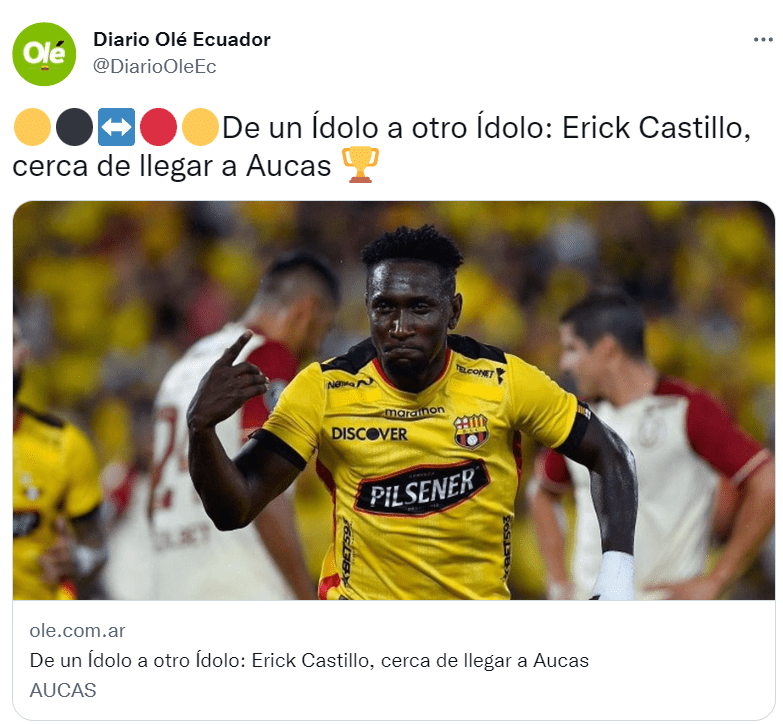
Task: Click the Diario Olé Ecuador account name
Action: click(x=182, y=39)
